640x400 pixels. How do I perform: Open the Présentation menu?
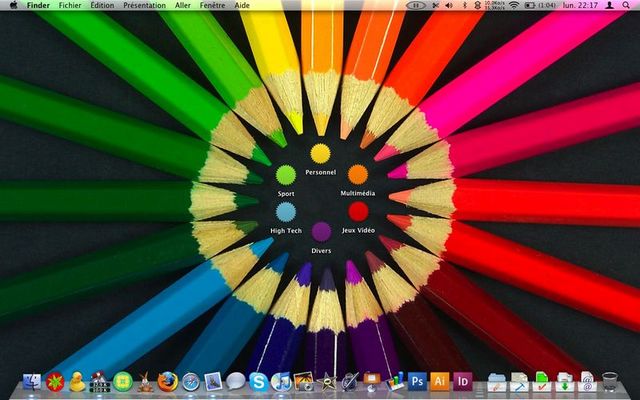click(x=144, y=5)
